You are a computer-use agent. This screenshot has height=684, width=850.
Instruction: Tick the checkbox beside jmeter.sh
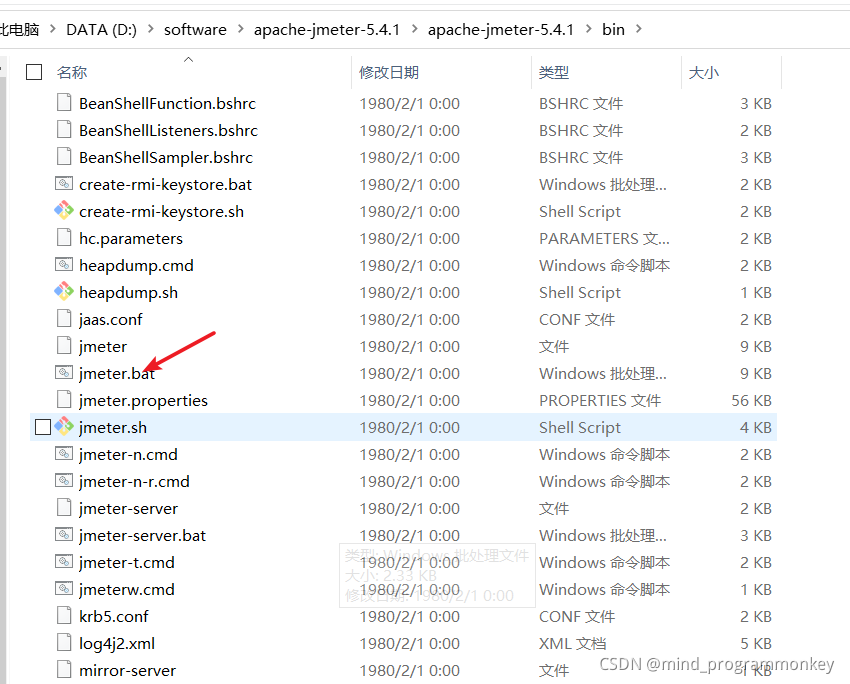tap(43, 427)
